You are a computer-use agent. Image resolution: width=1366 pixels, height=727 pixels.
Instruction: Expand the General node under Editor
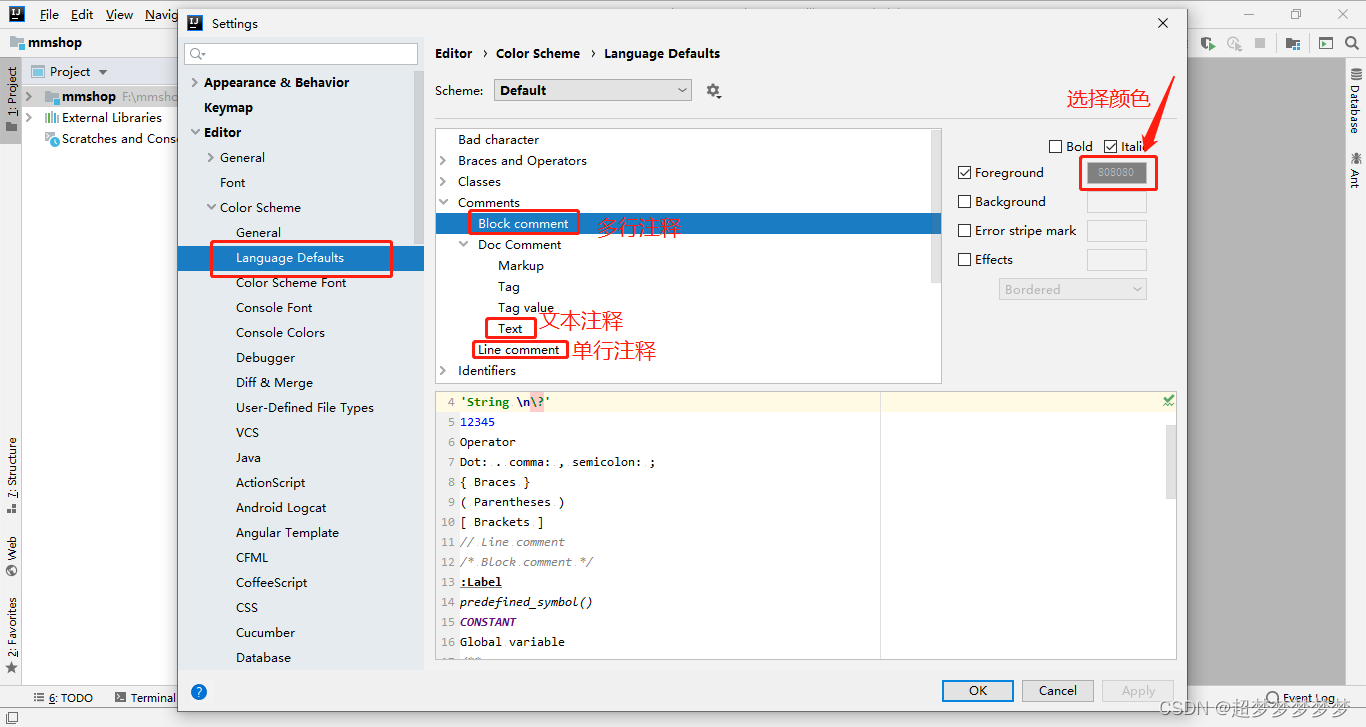coord(210,158)
